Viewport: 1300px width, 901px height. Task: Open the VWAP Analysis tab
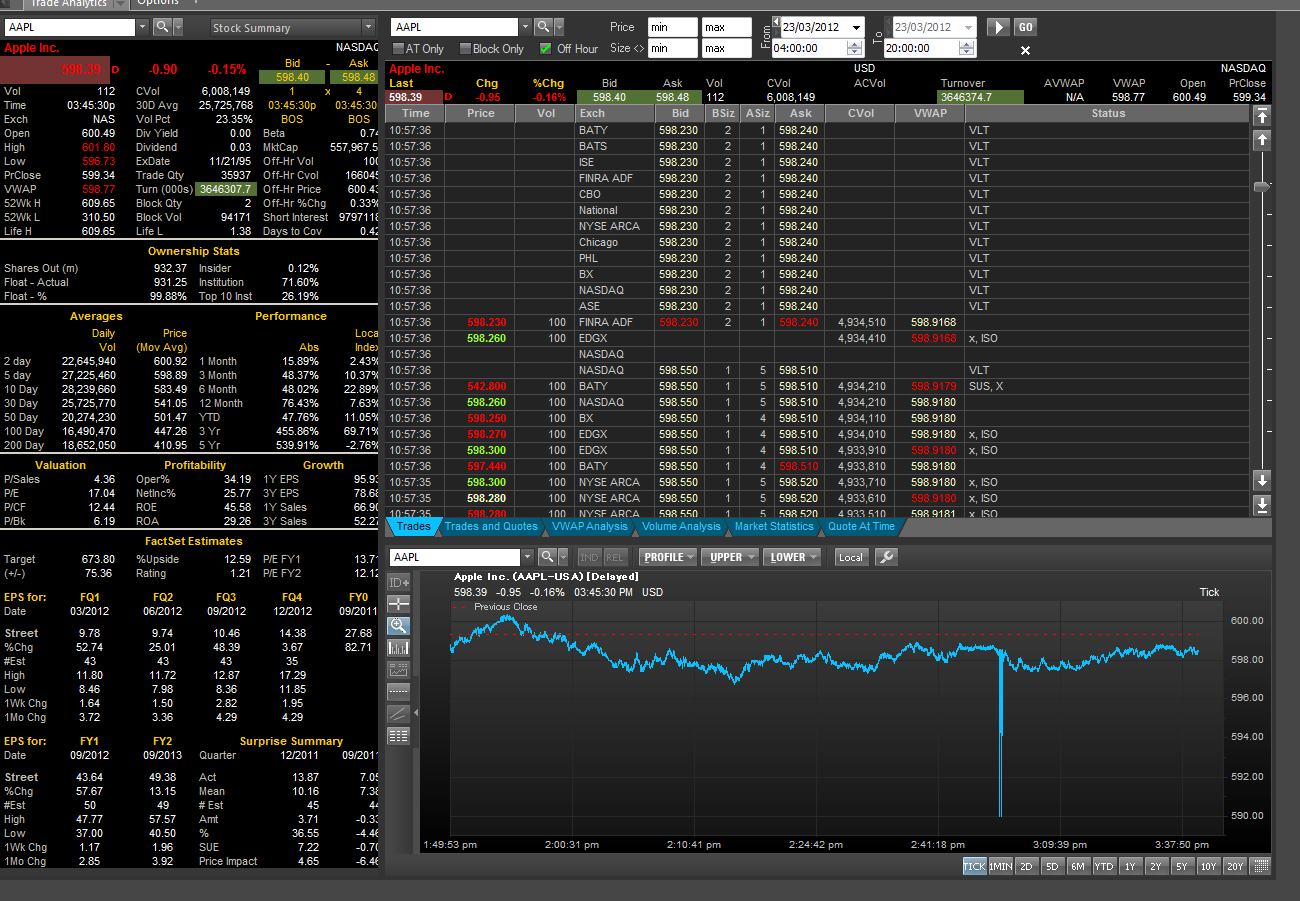coord(590,526)
